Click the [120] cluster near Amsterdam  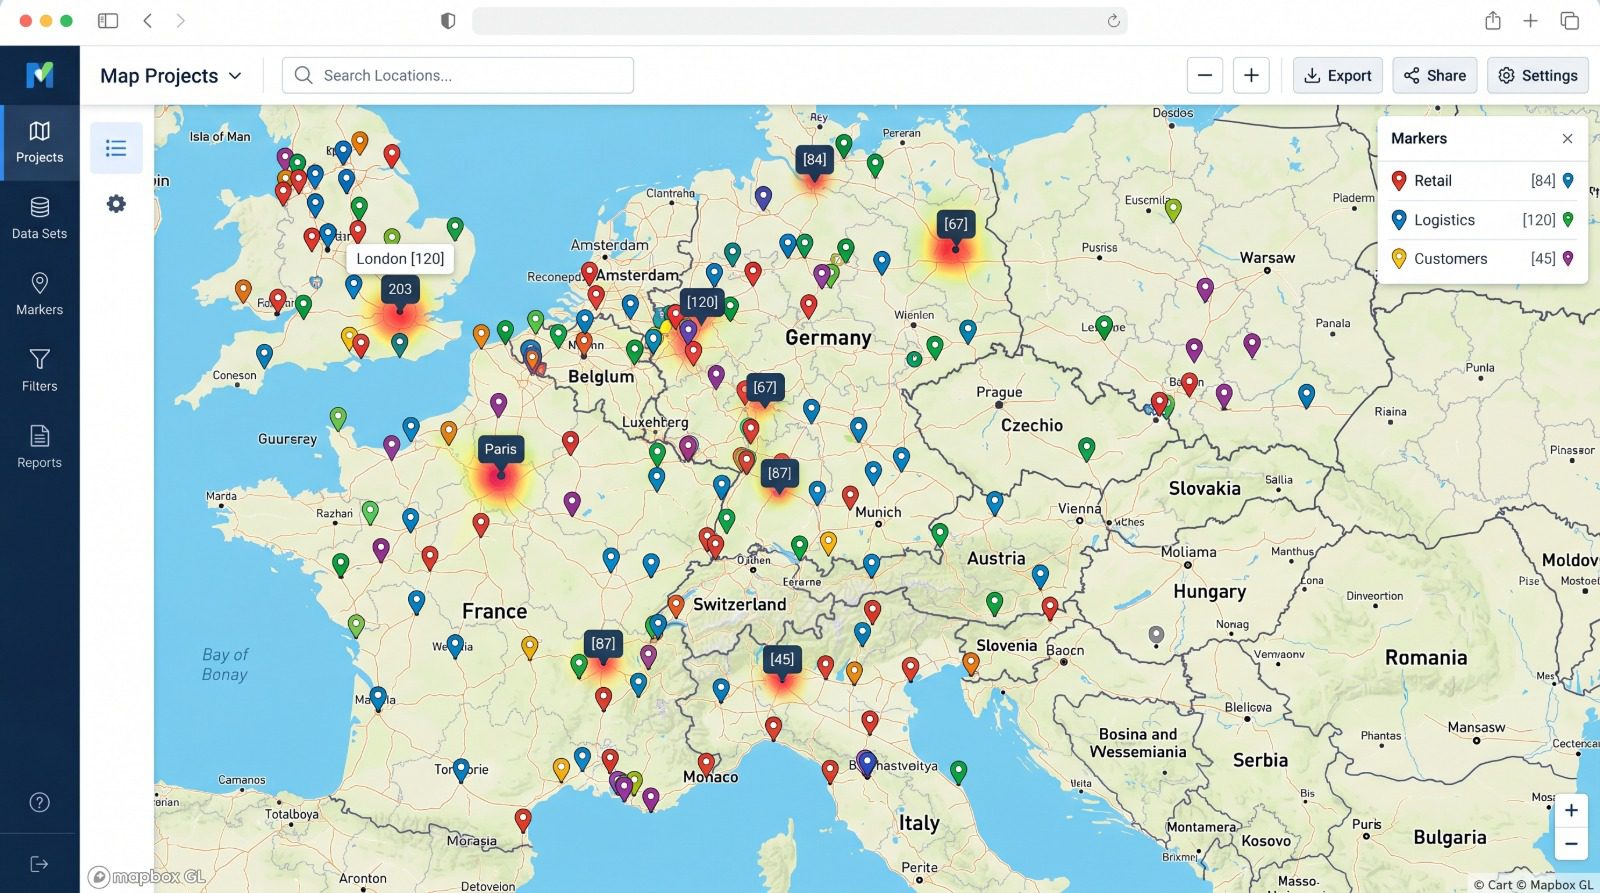click(x=702, y=302)
